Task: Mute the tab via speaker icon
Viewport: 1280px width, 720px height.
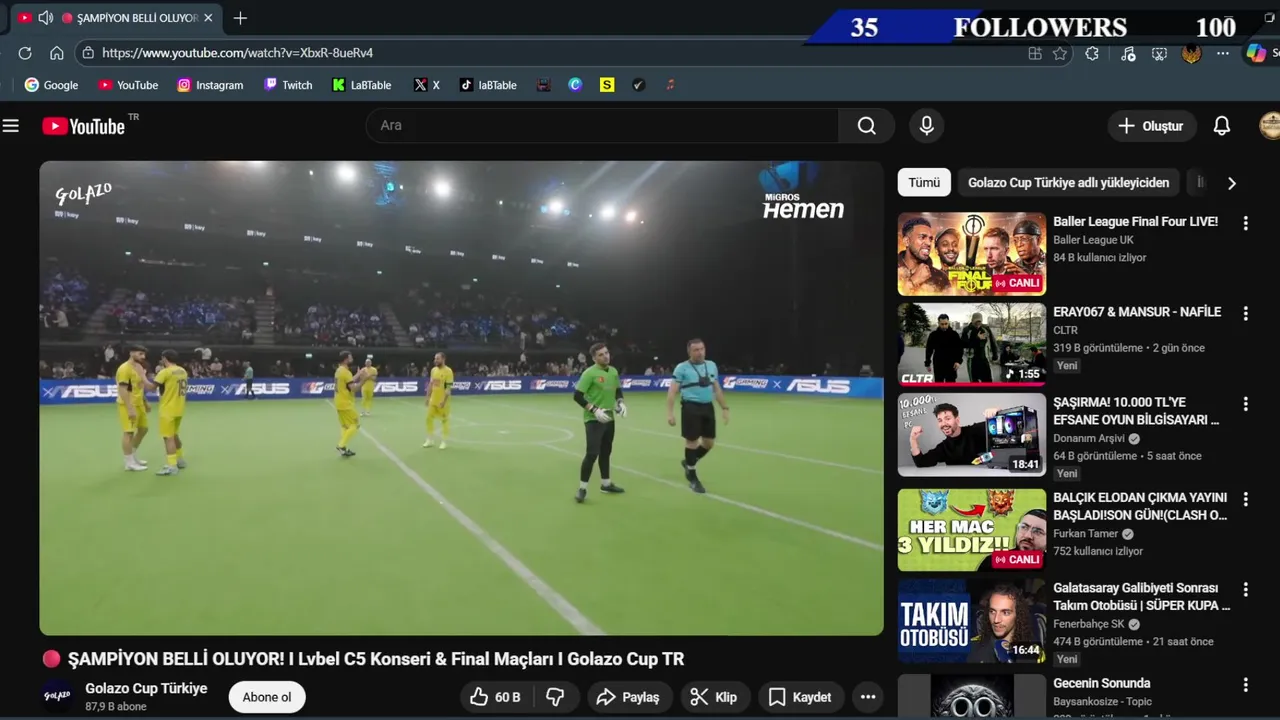Action: [45, 18]
